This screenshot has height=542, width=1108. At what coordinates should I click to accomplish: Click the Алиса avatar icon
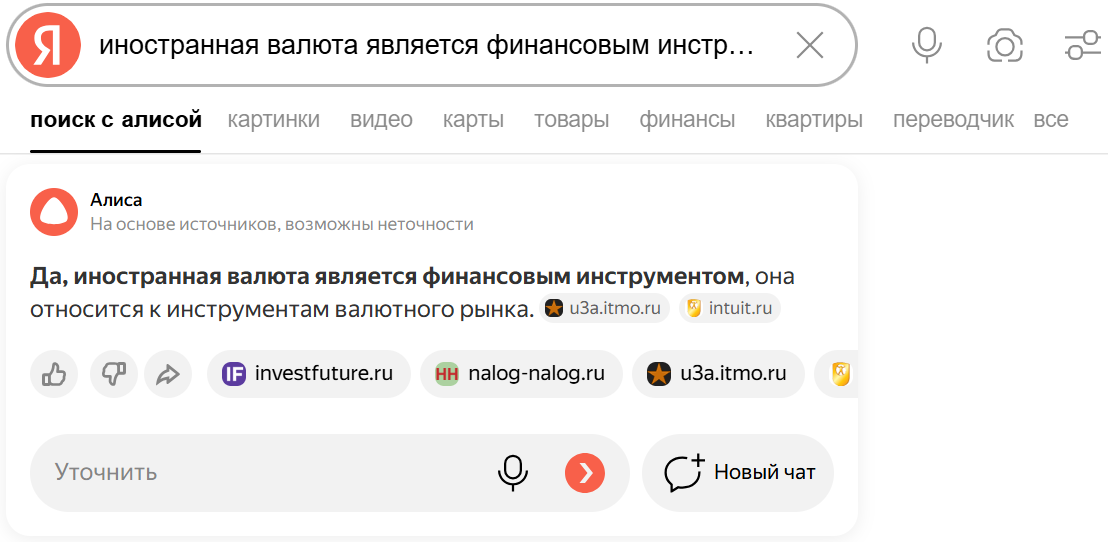tap(54, 212)
